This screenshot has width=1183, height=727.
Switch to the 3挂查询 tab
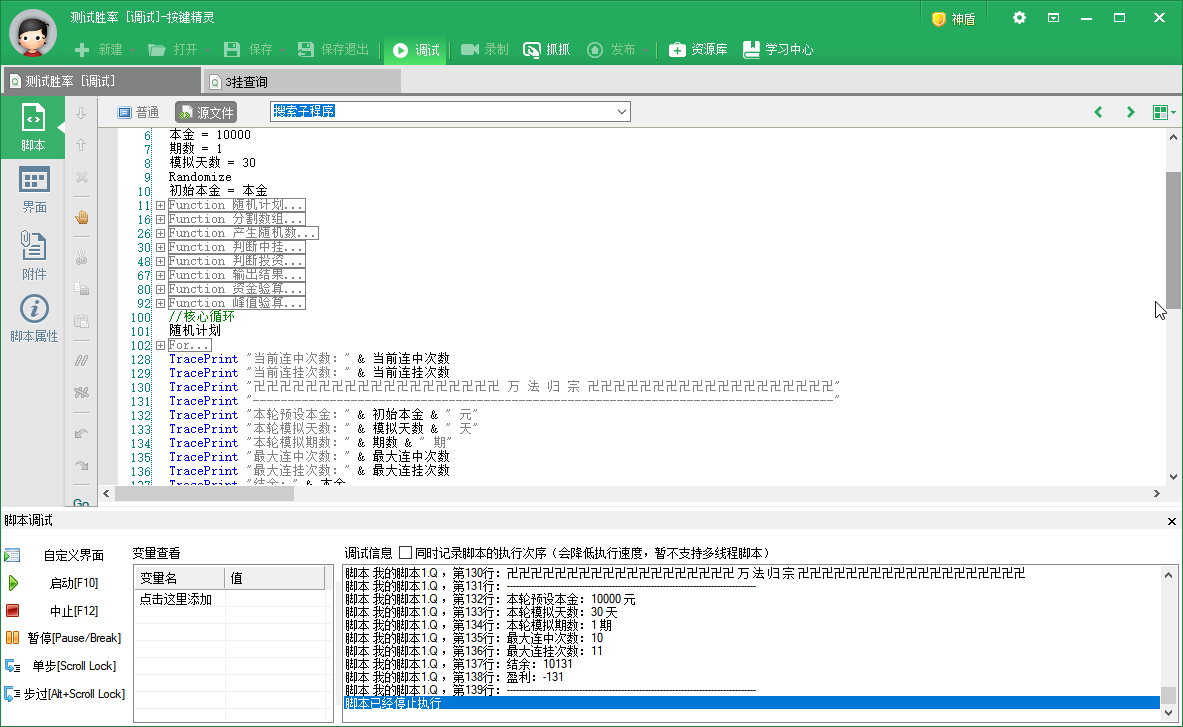(x=246, y=82)
